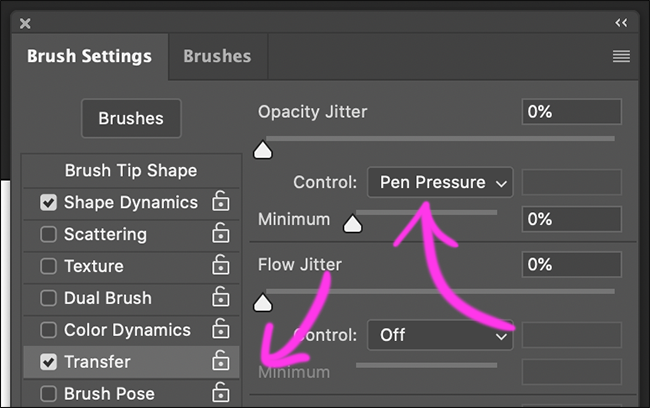Screen dimensions: 650x408
Task: Select the Brush Tip Shape option
Action: pyautogui.click(x=130, y=170)
